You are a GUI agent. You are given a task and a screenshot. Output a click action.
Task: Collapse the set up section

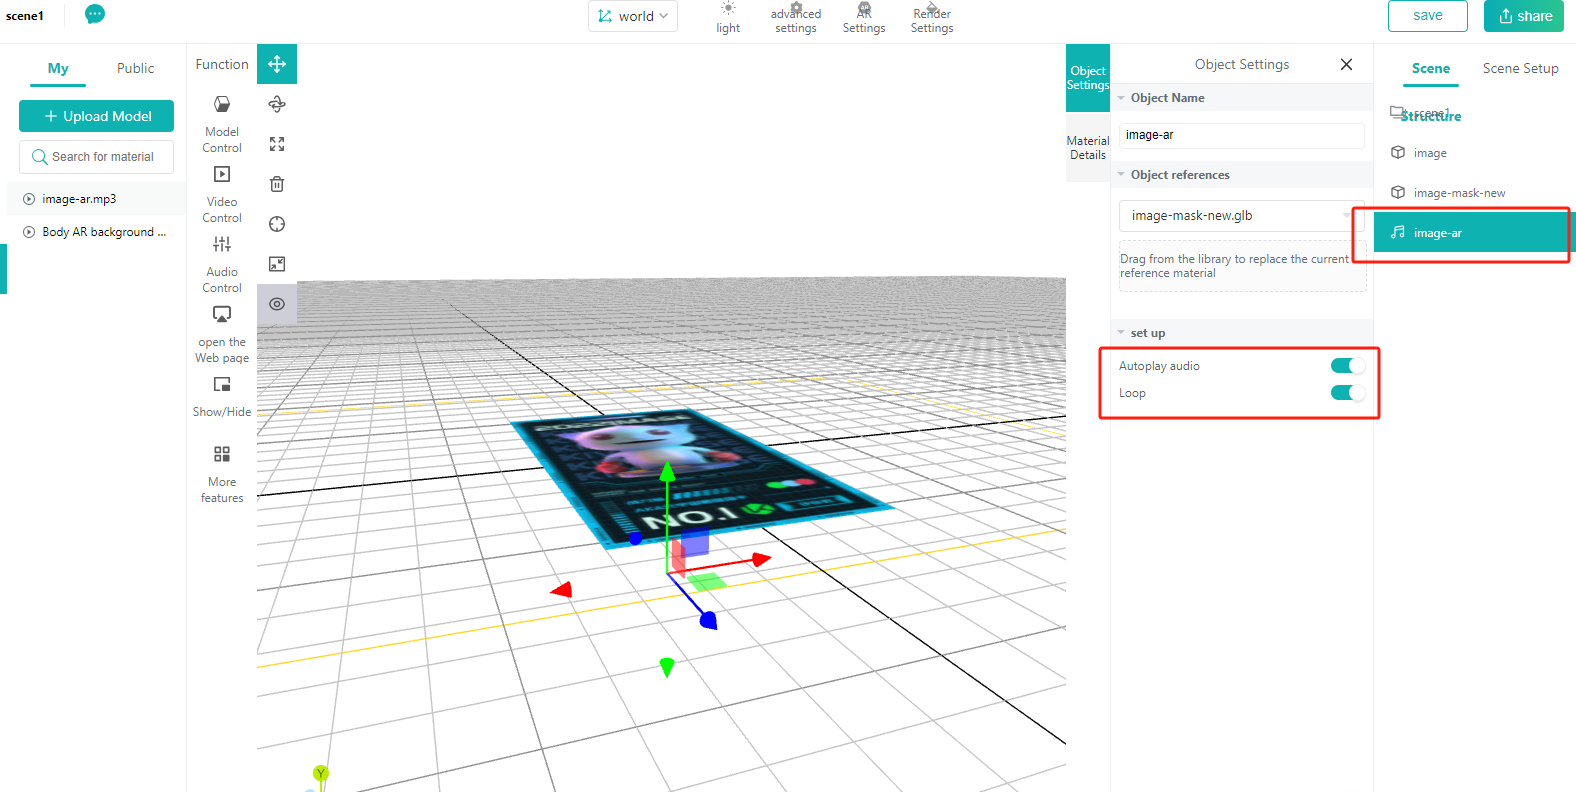coord(1121,333)
